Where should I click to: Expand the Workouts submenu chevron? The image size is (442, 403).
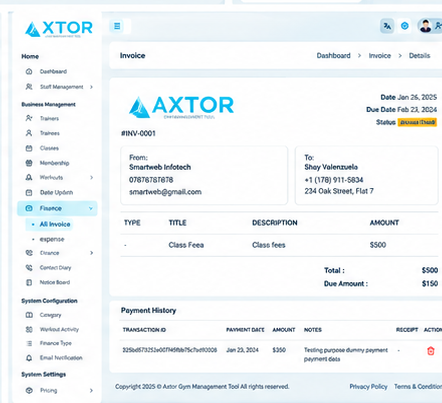(91, 177)
